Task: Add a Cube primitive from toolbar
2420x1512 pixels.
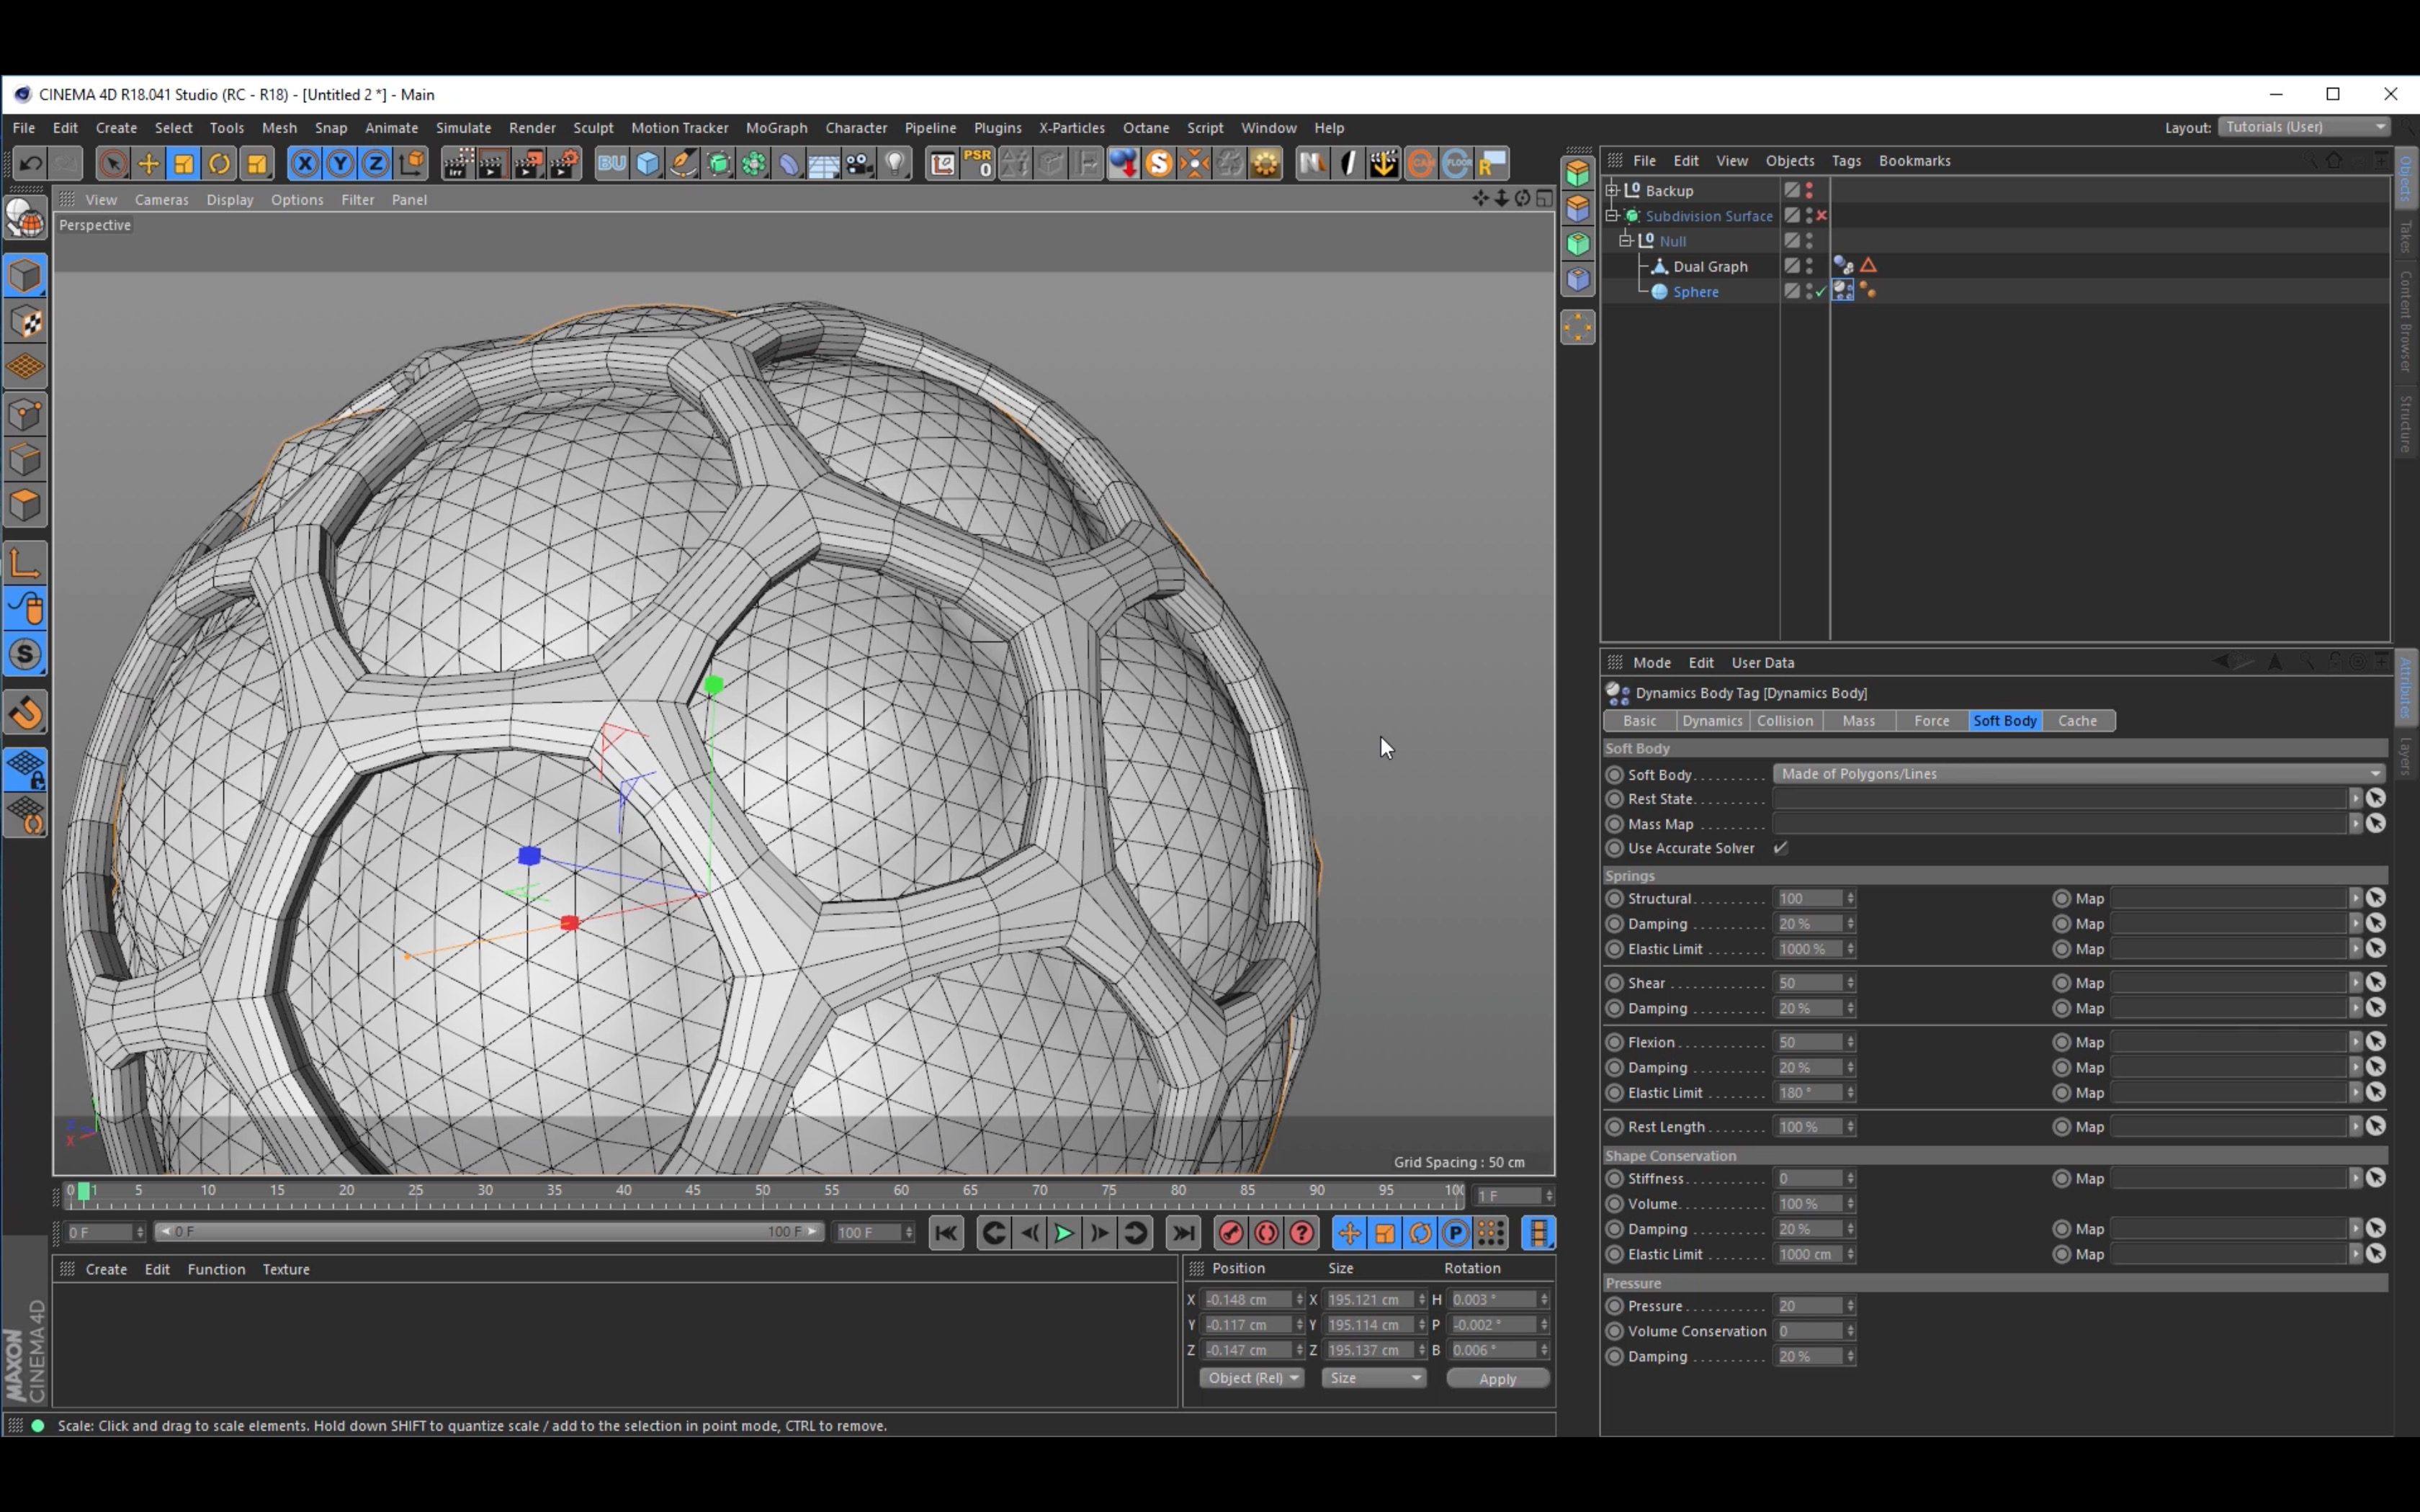Action: [x=648, y=163]
